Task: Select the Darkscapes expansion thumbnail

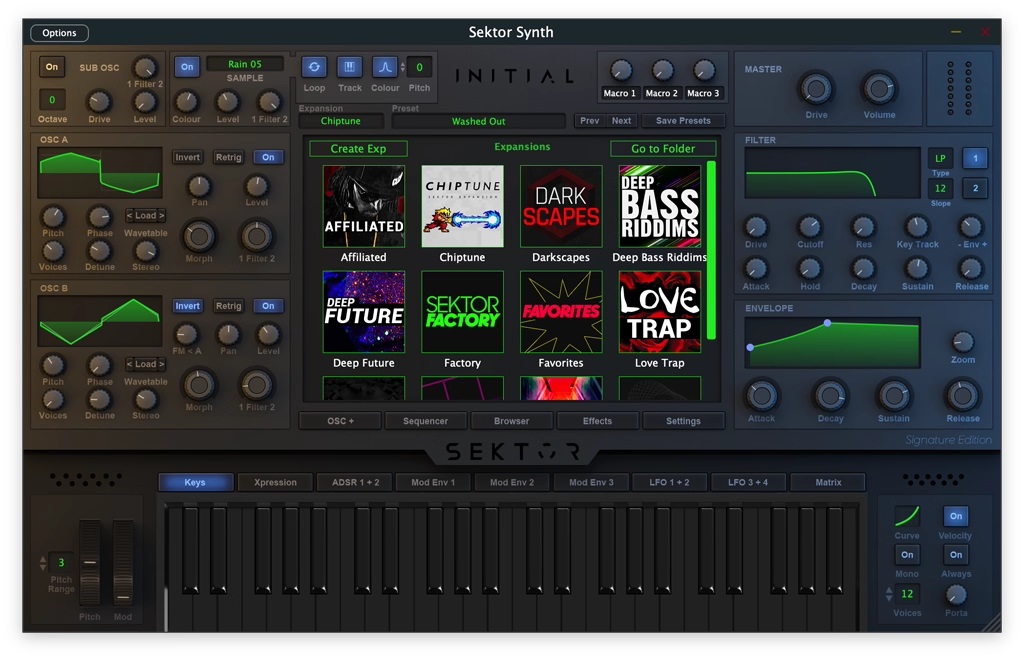Action: (x=561, y=207)
